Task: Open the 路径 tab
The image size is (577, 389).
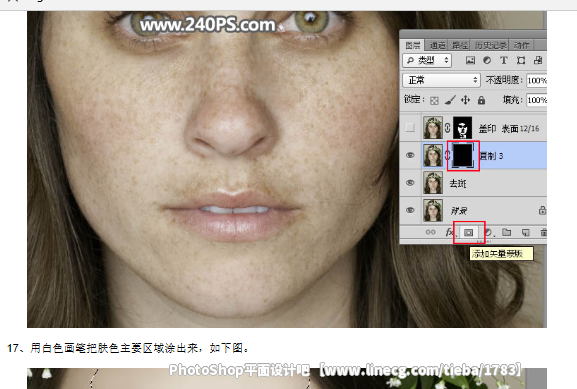Action: (x=460, y=45)
